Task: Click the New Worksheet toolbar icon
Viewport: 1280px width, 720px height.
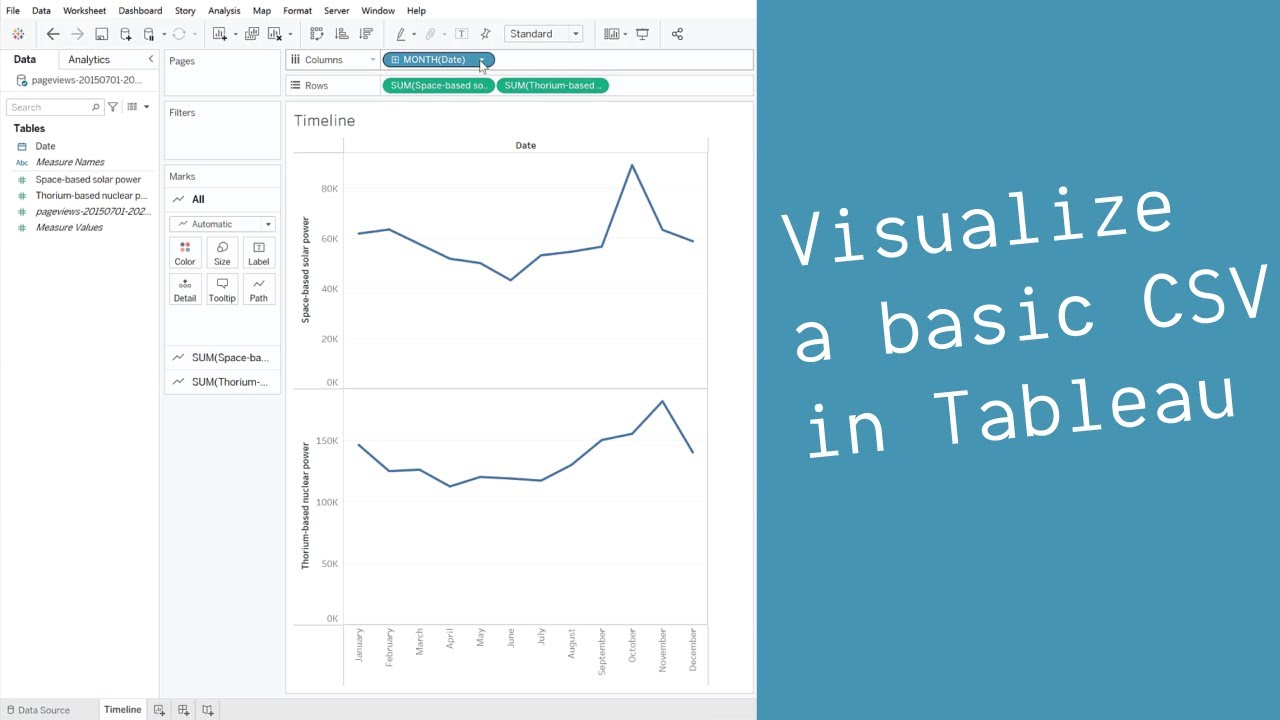Action: click(220, 34)
